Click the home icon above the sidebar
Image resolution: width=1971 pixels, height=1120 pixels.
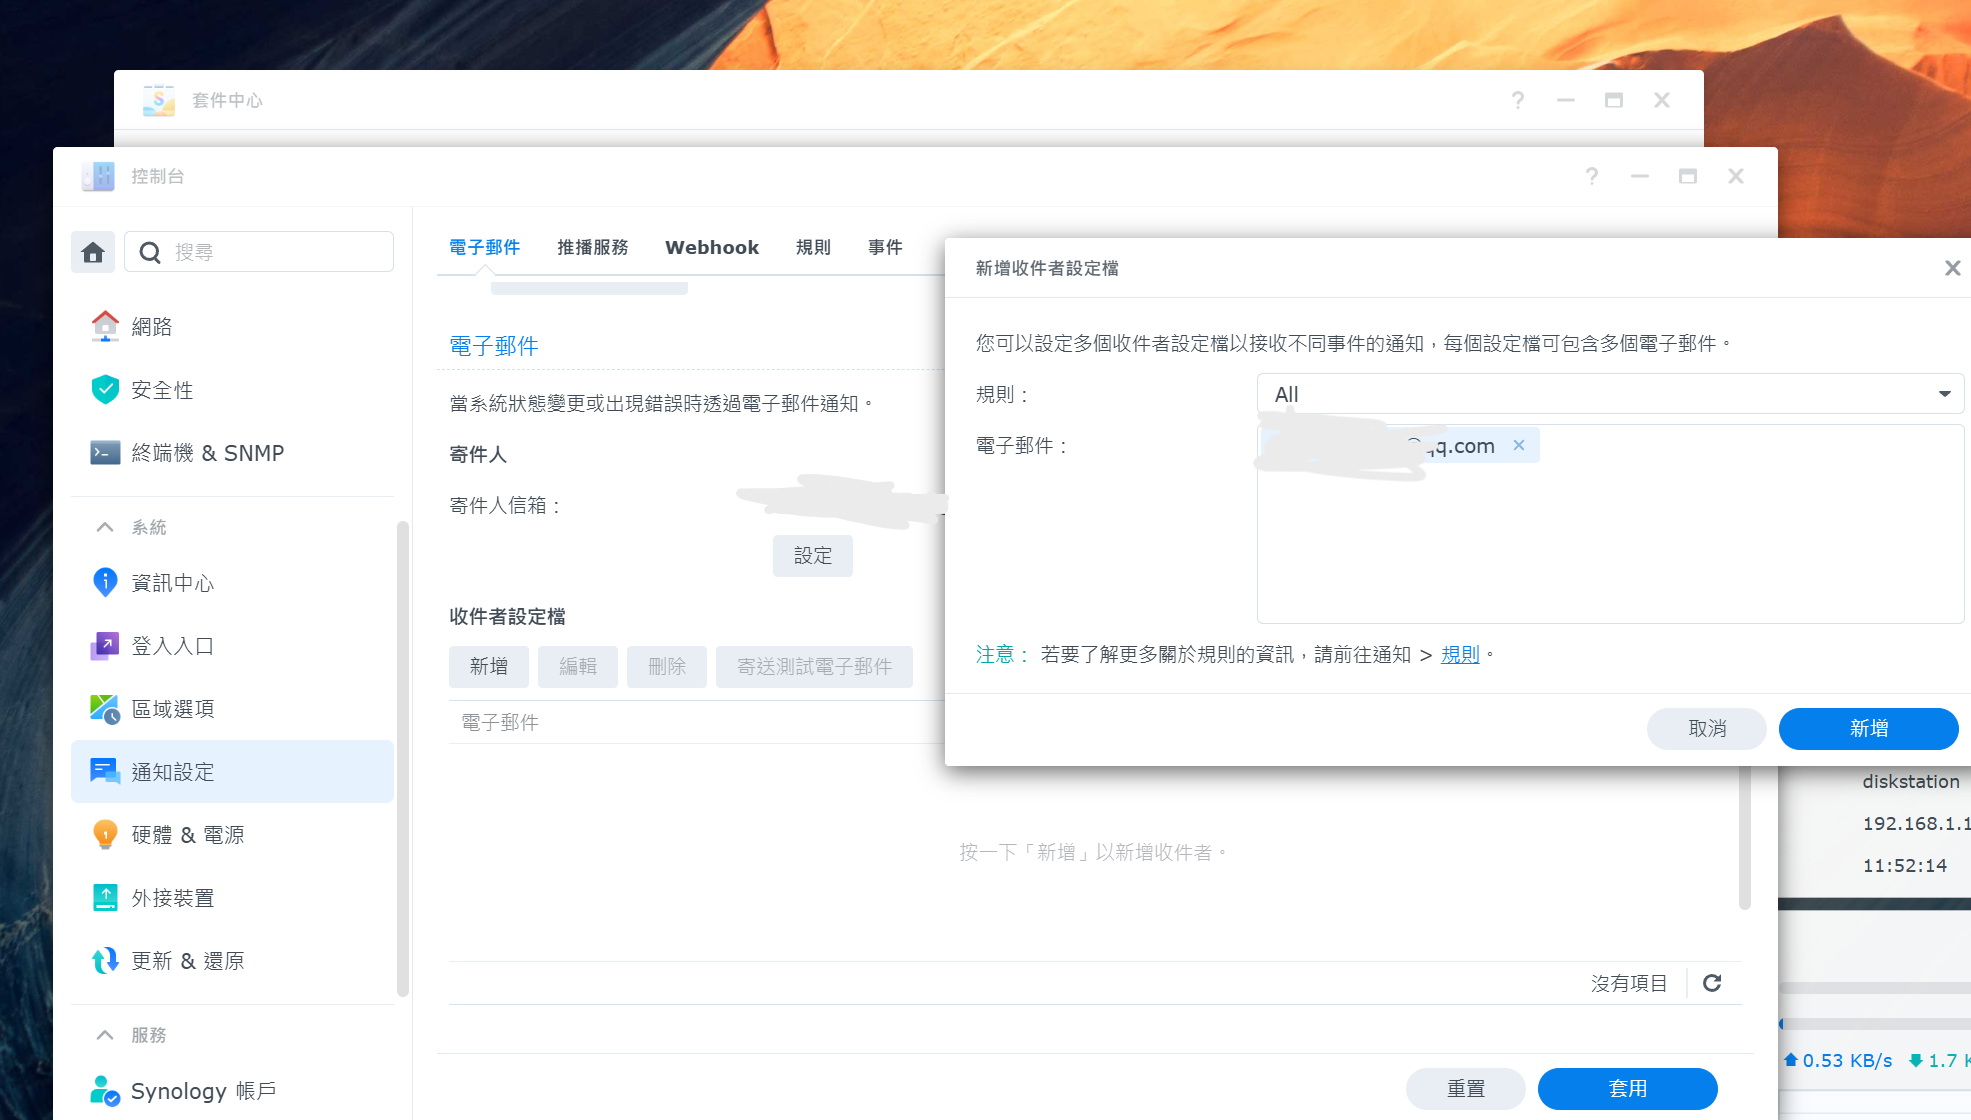(x=93, y=252)
